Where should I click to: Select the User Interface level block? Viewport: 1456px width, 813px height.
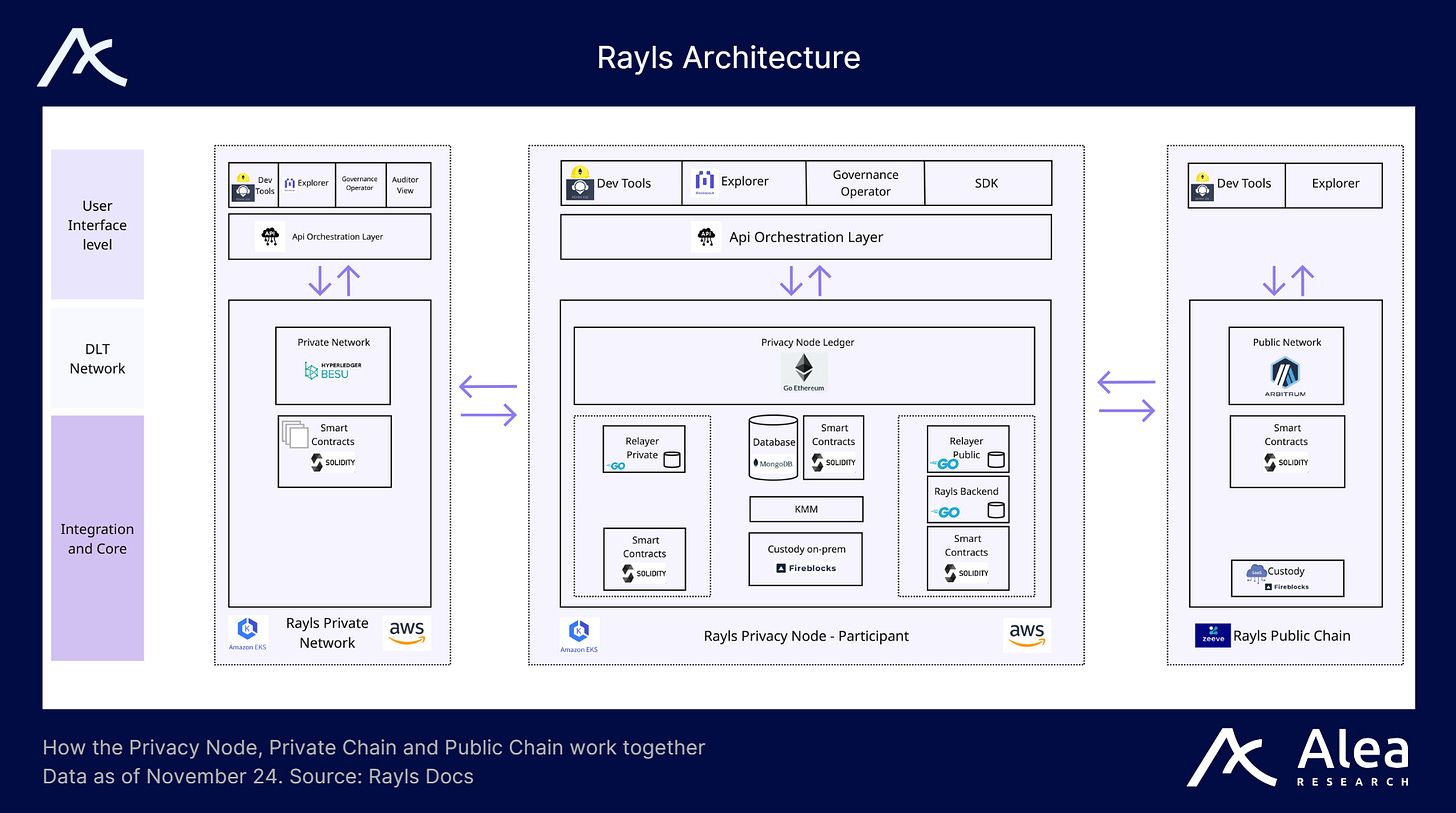(x=97, y=225)
